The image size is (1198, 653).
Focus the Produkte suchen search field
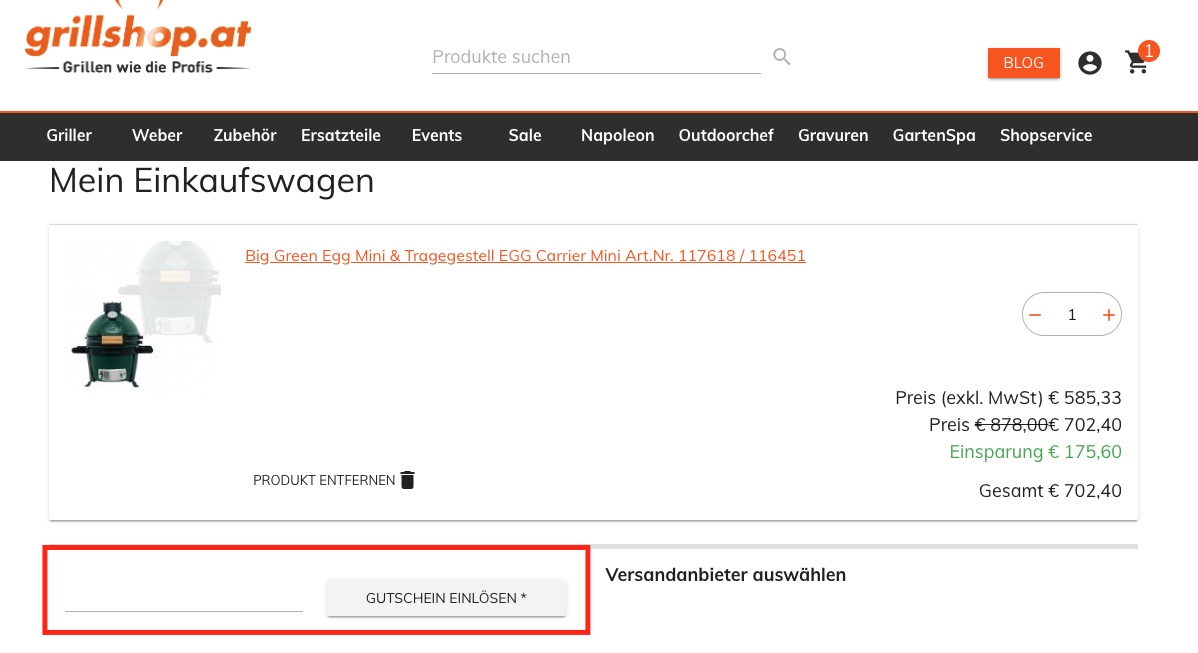pos(596,57)
